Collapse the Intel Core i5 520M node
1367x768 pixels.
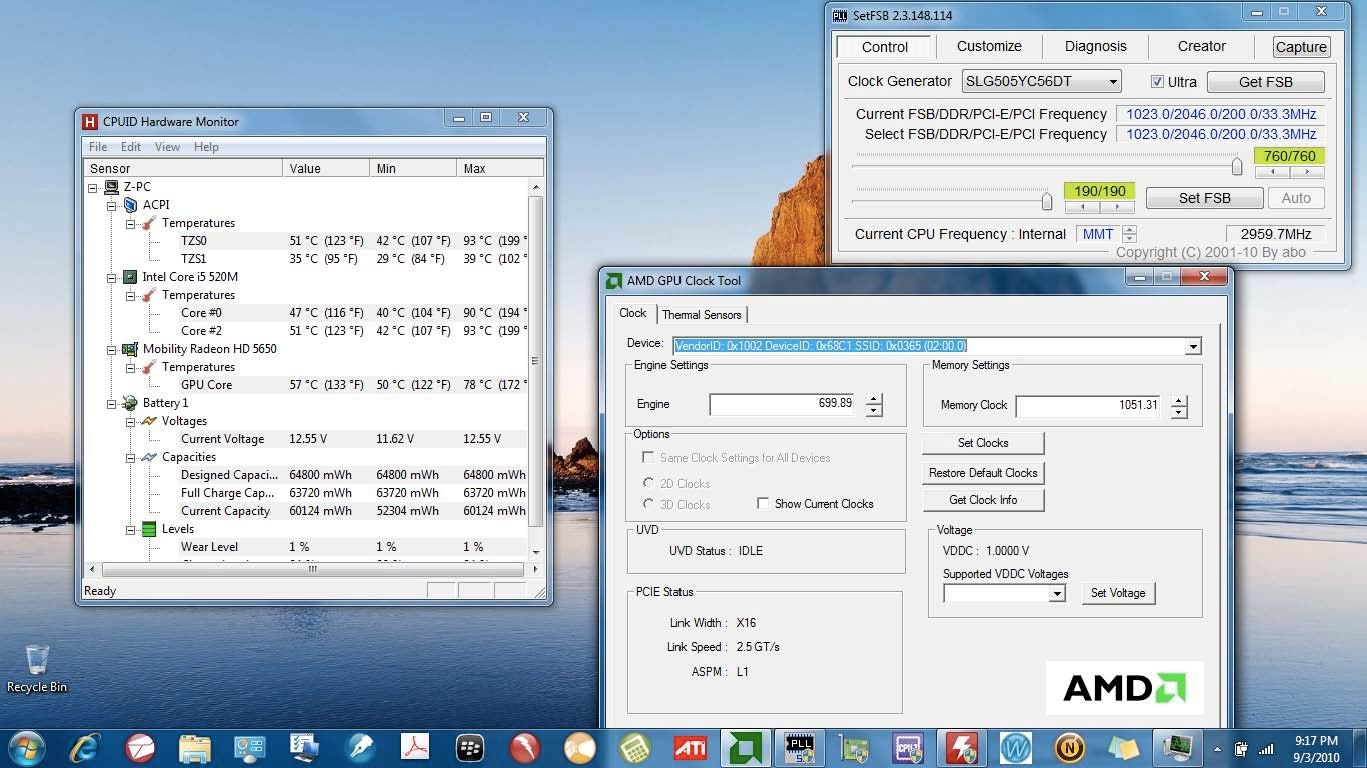point(113,277)
